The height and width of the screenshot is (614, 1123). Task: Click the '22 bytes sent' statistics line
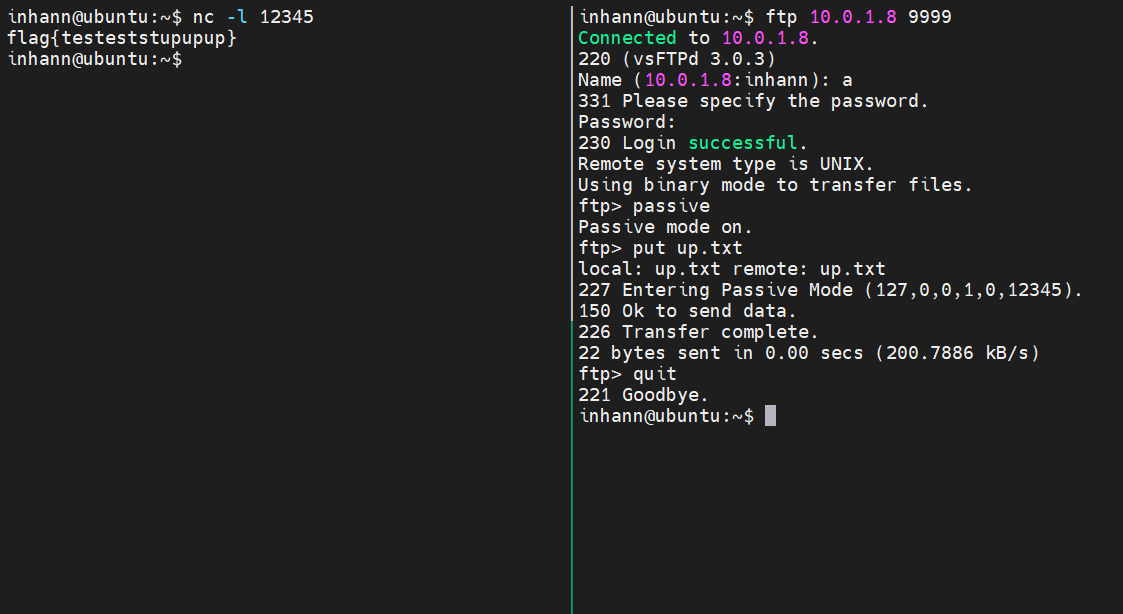(809, 352)
